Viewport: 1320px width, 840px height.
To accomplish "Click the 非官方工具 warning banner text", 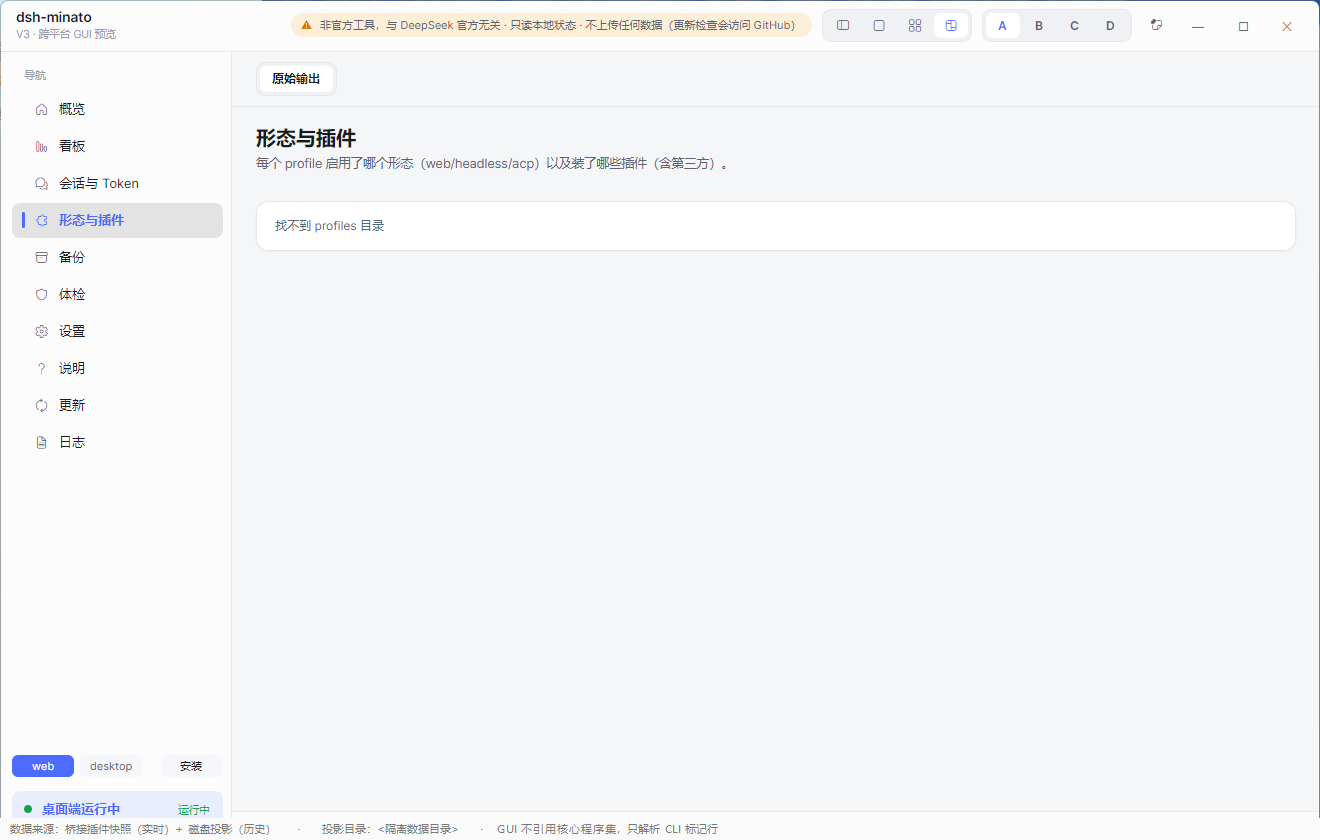I will (x=557, y=25).
